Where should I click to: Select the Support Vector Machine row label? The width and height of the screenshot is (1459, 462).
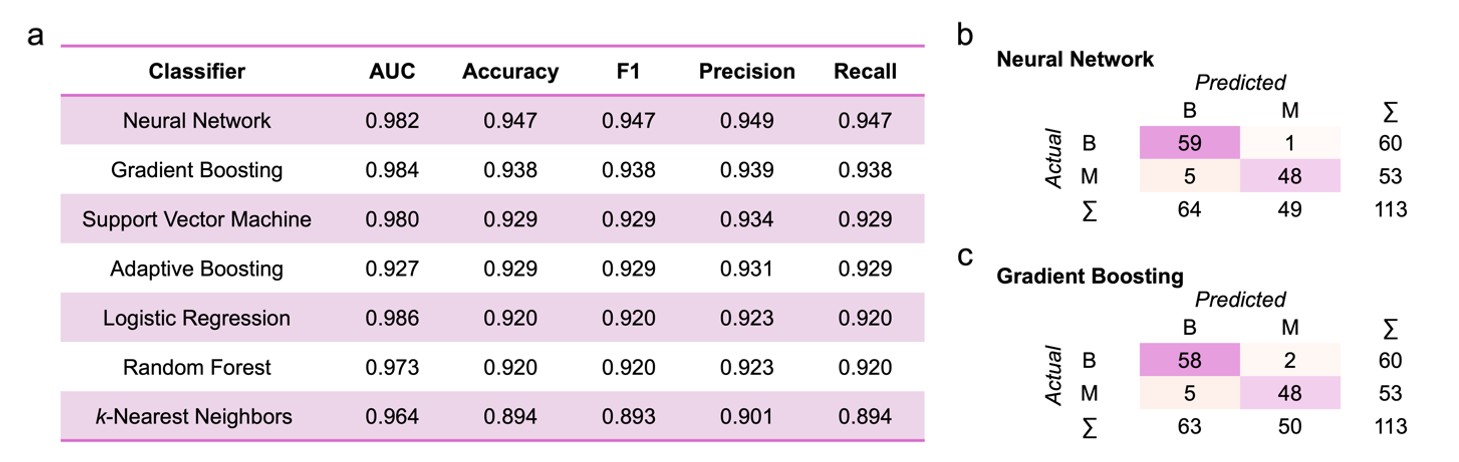coord(197,219)
